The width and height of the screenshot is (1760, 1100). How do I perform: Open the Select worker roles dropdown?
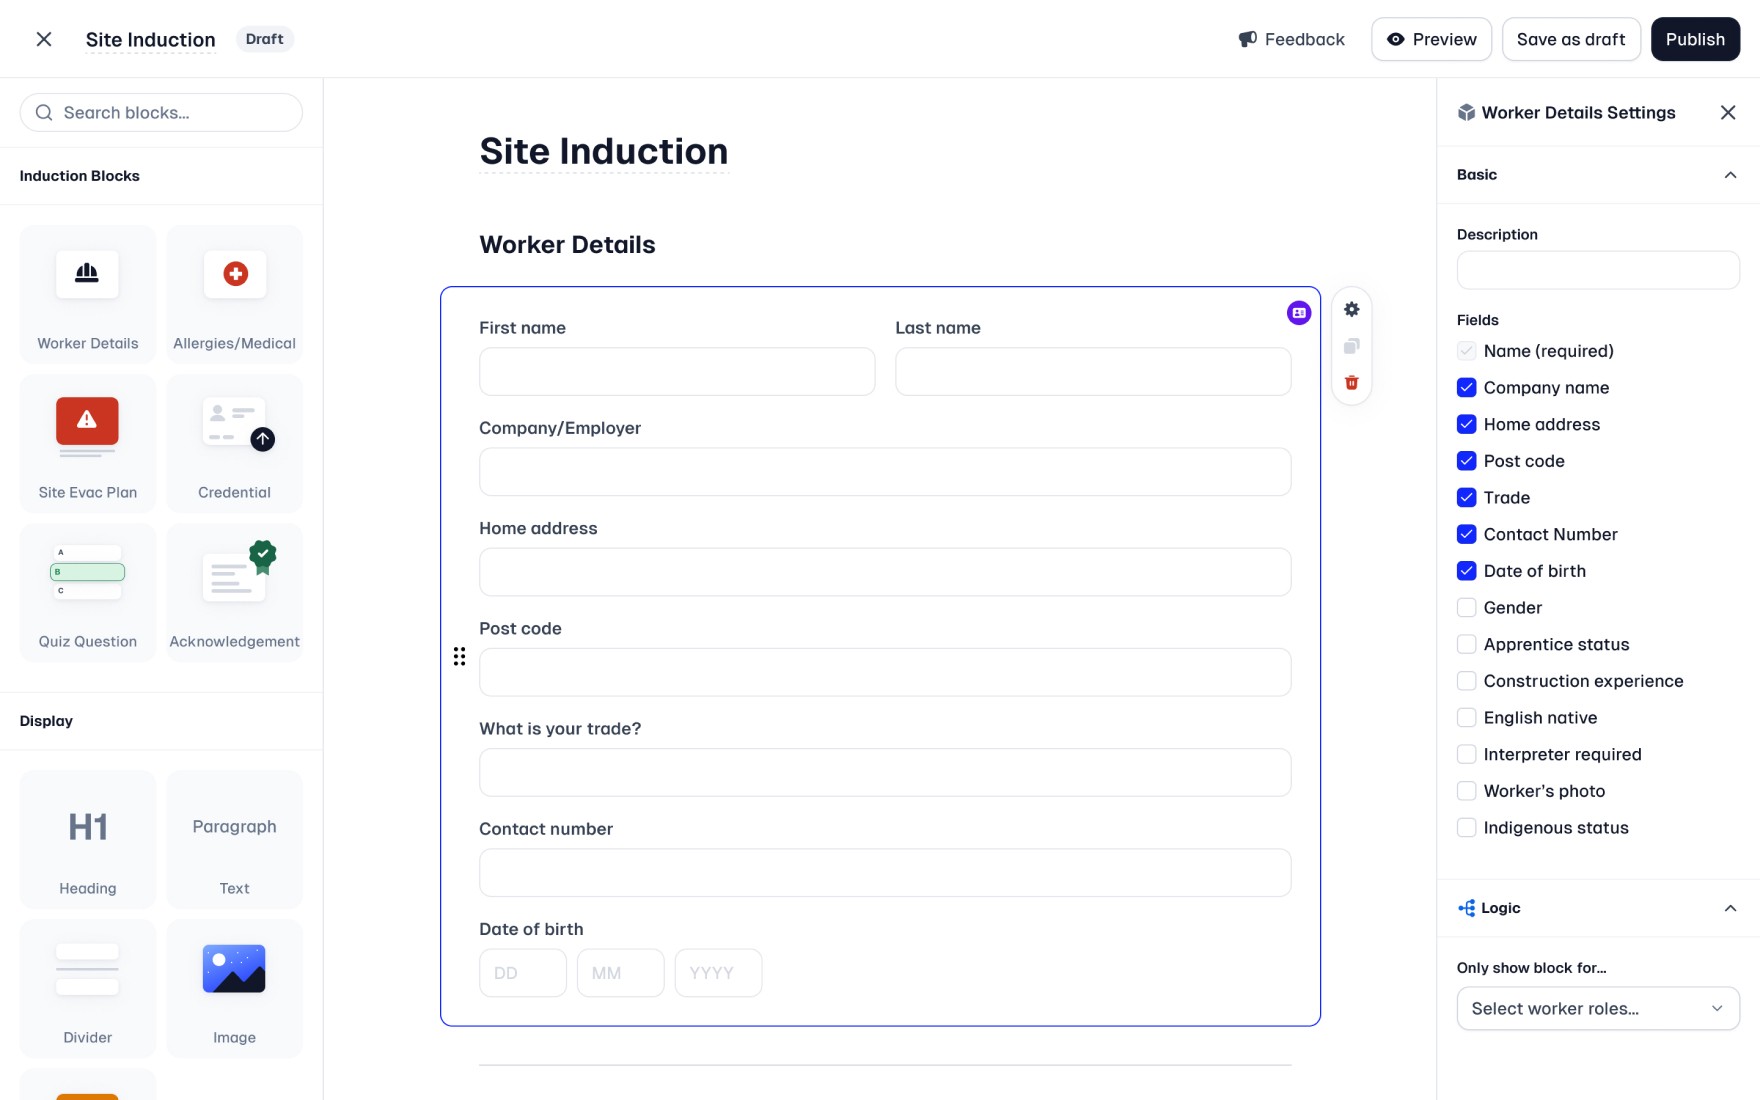(x=1598, y=1008)
